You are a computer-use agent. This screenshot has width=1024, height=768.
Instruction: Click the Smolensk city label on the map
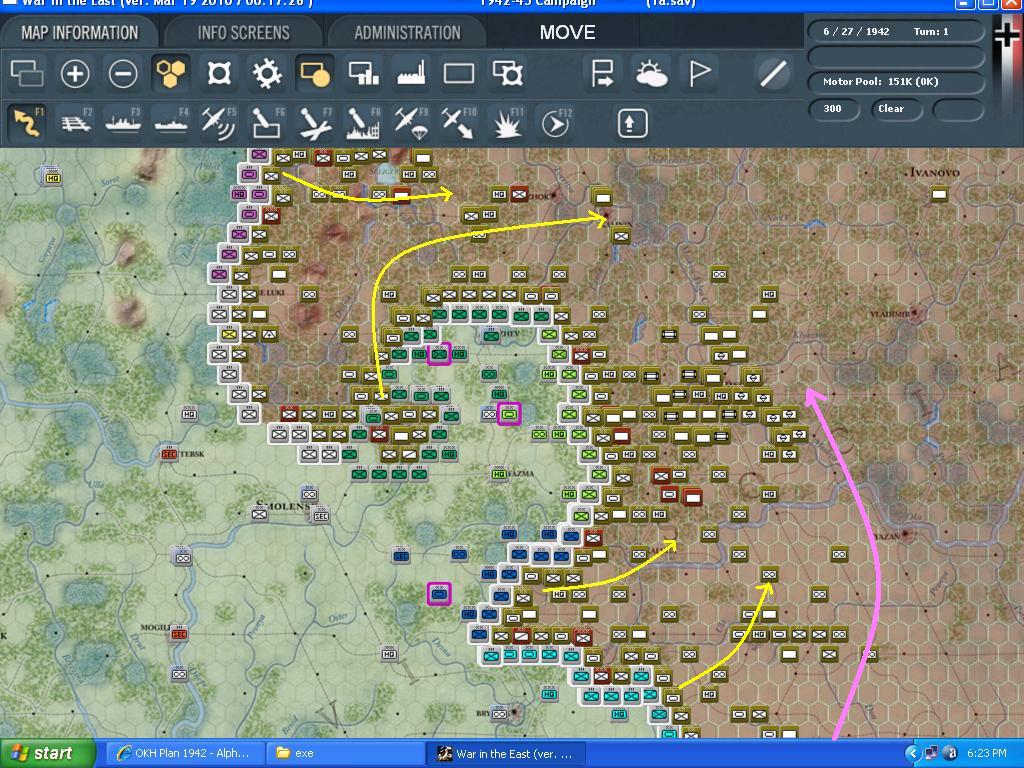283,505
